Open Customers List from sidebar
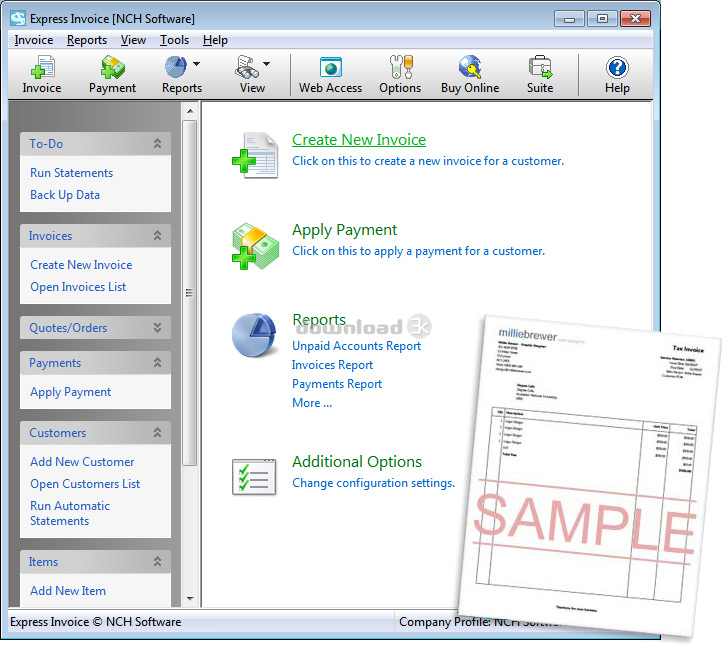 85,484
